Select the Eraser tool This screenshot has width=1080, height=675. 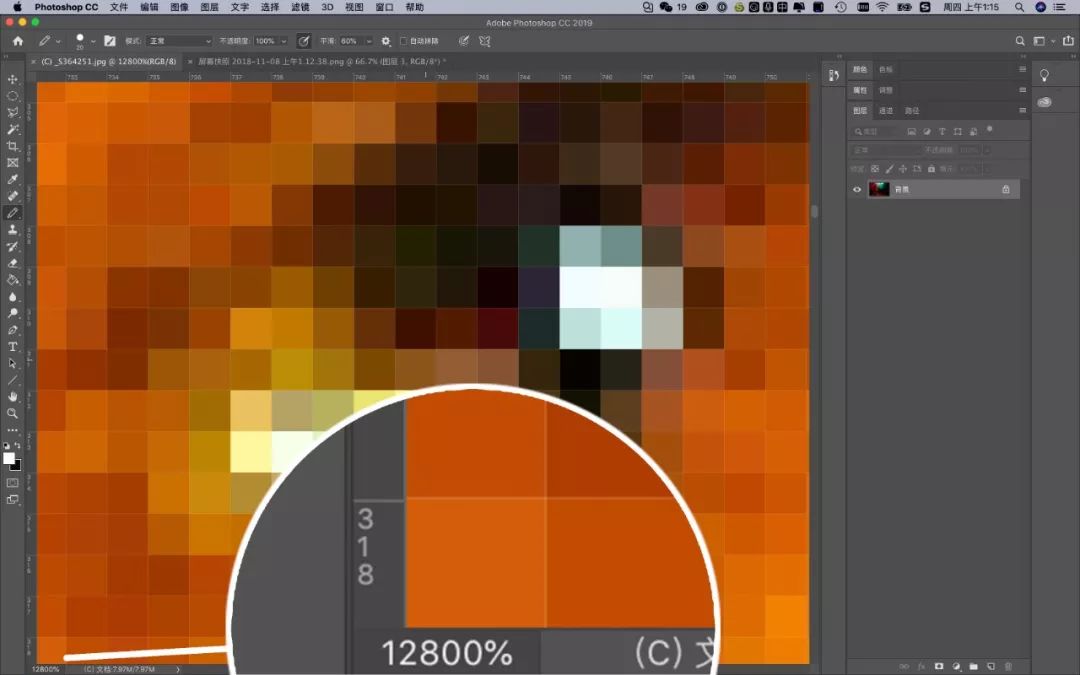point(12,263)
